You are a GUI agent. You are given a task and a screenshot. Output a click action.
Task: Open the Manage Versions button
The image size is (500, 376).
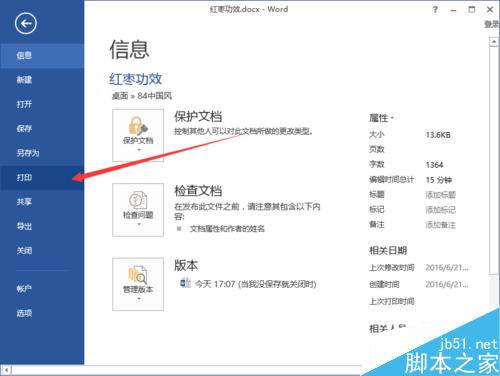(x=138, y=284)
